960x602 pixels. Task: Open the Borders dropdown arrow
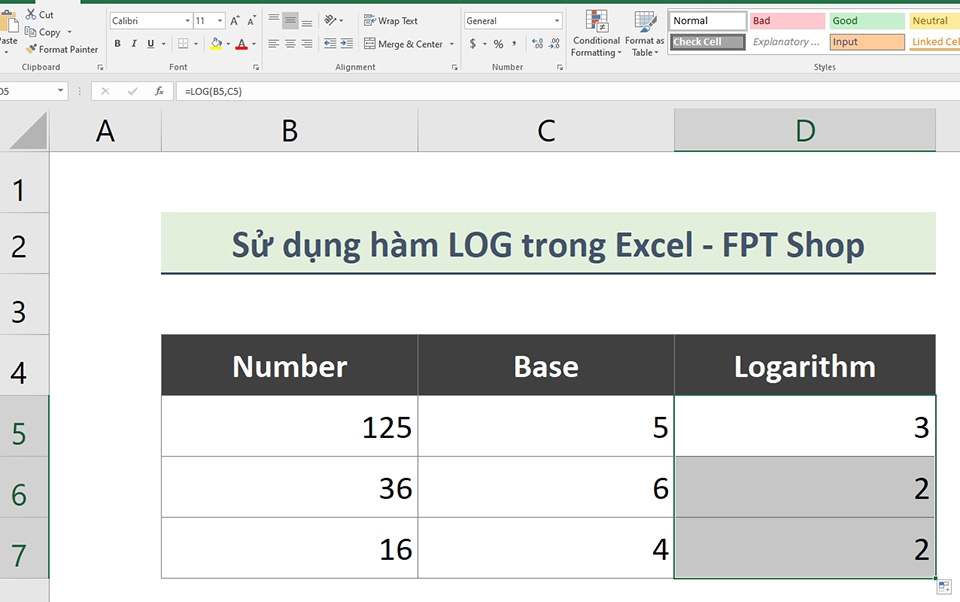click(x=196, y=43)
